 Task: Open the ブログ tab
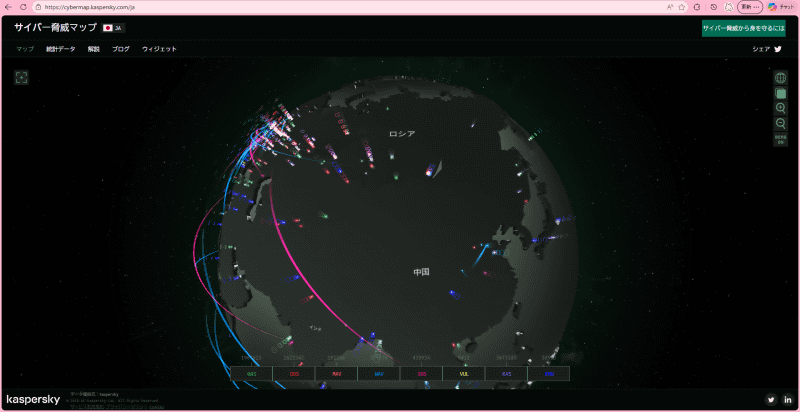[121, 49]
